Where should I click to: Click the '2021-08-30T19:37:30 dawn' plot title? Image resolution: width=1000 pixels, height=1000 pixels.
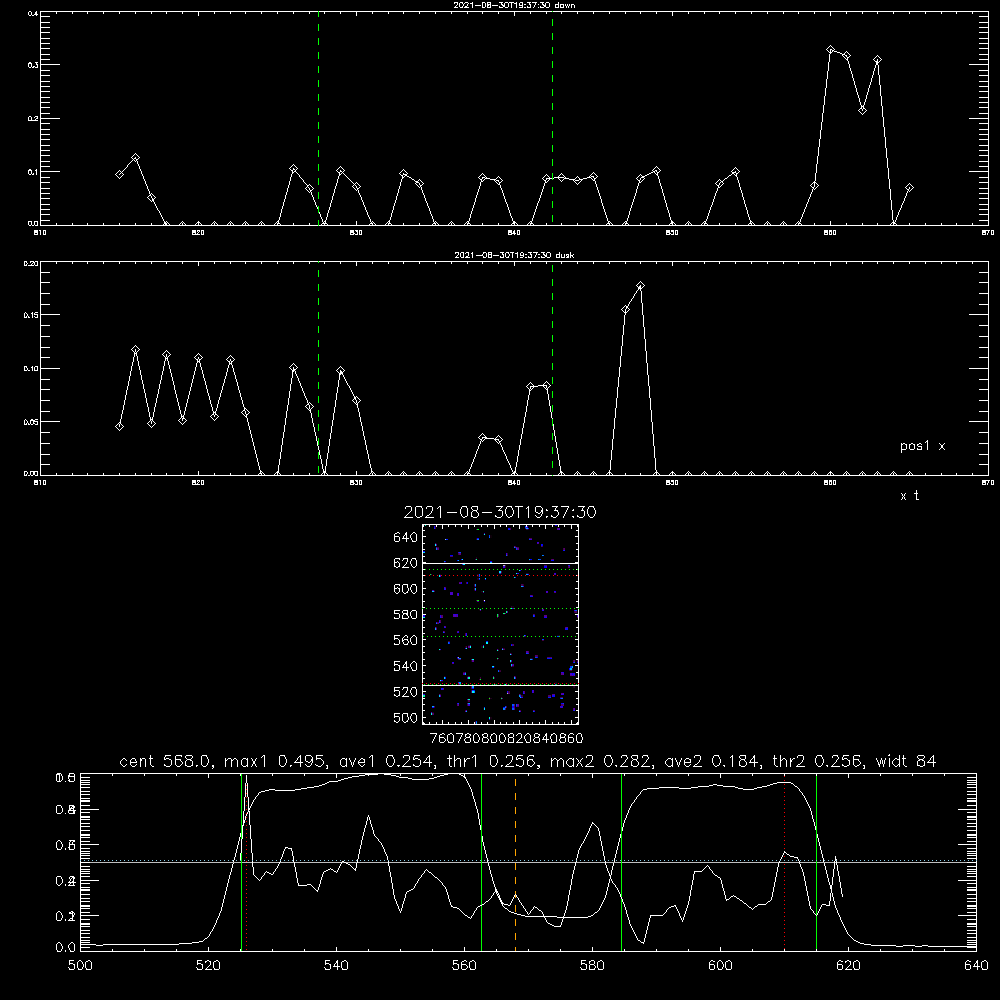click(514, 5)
